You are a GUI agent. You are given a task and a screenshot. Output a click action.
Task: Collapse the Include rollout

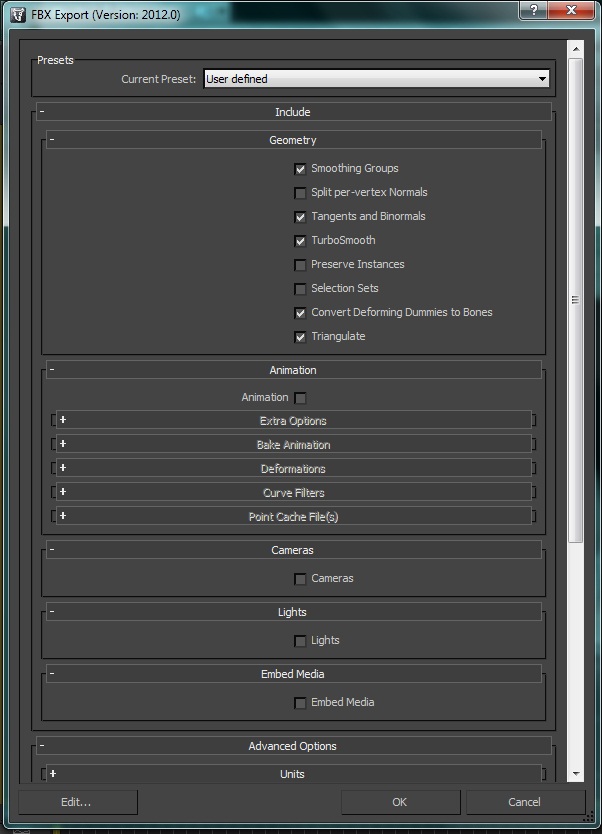294,112
